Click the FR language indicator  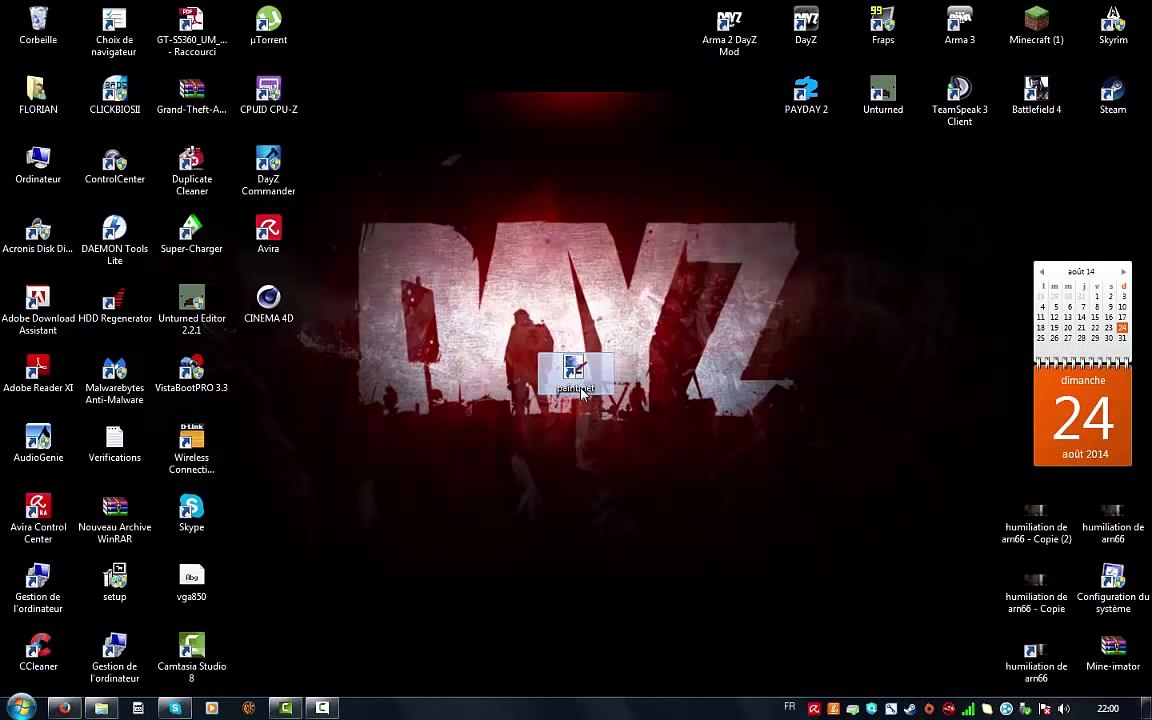click(x=790, y=707)
